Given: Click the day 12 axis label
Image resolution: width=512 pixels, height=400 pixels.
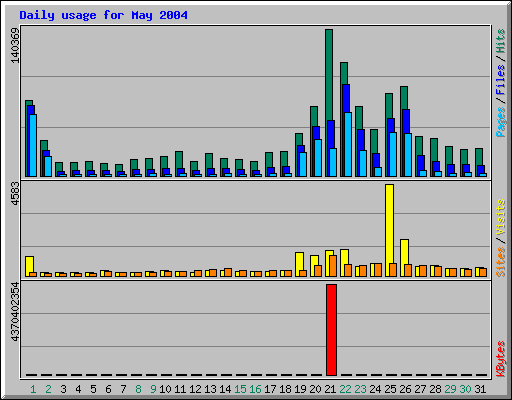Looking at the screenshot, I should [195, 389].
